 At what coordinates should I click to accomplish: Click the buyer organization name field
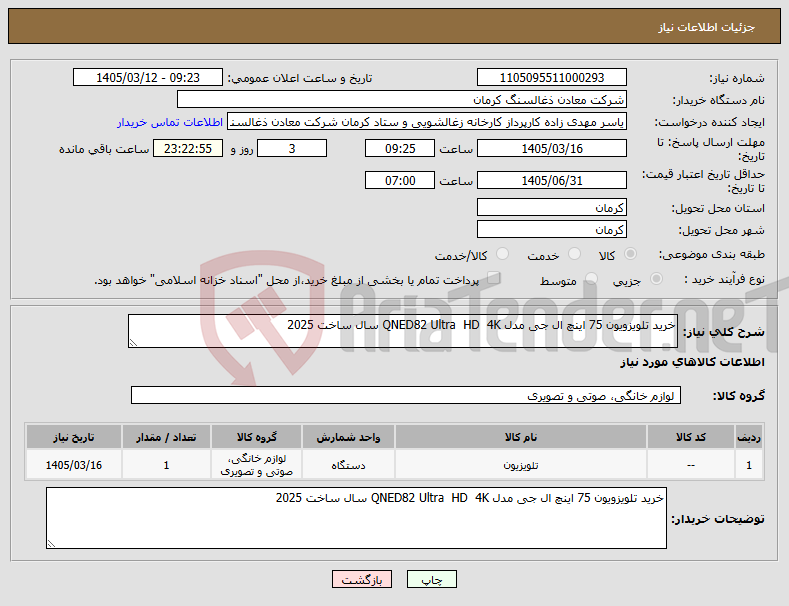click(x=402, y=99)
